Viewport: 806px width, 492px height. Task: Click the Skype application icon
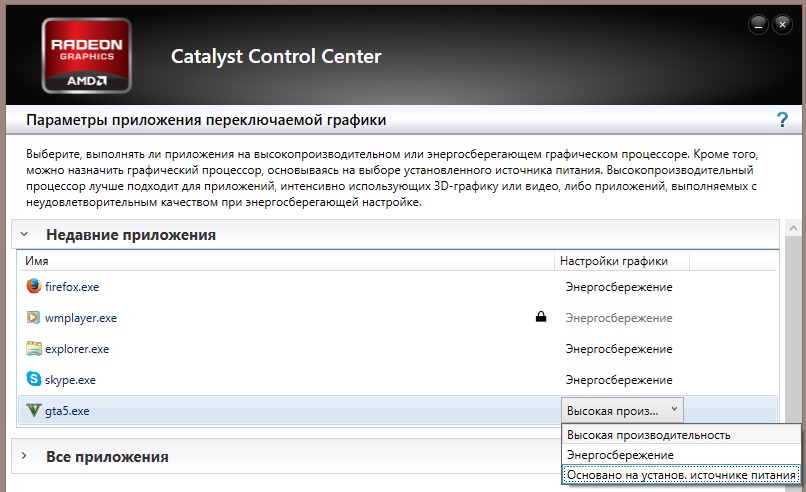coord(34,380)
